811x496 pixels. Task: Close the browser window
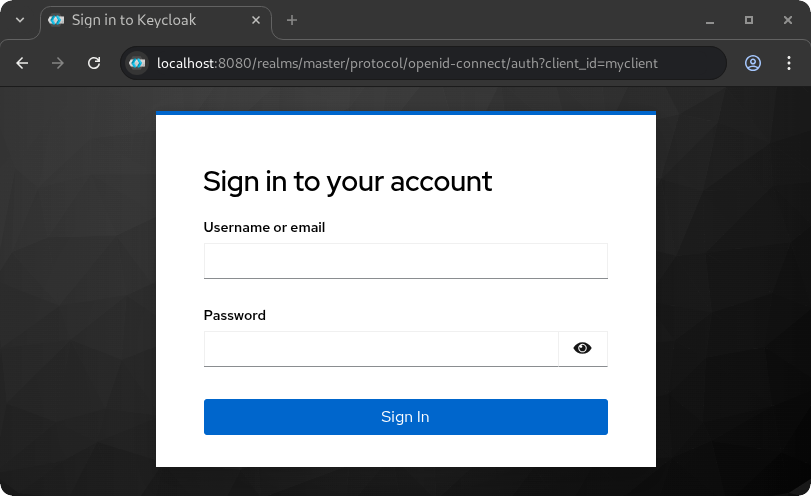point(787,20)
